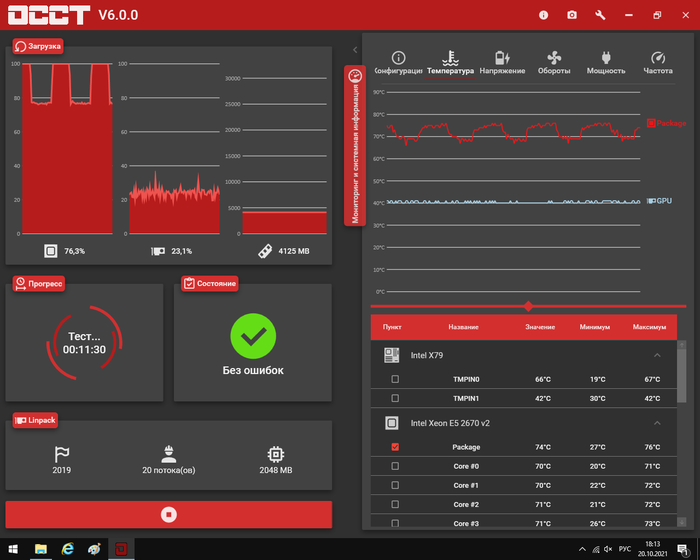Click the muted volume tray icon

click(608, 549)
